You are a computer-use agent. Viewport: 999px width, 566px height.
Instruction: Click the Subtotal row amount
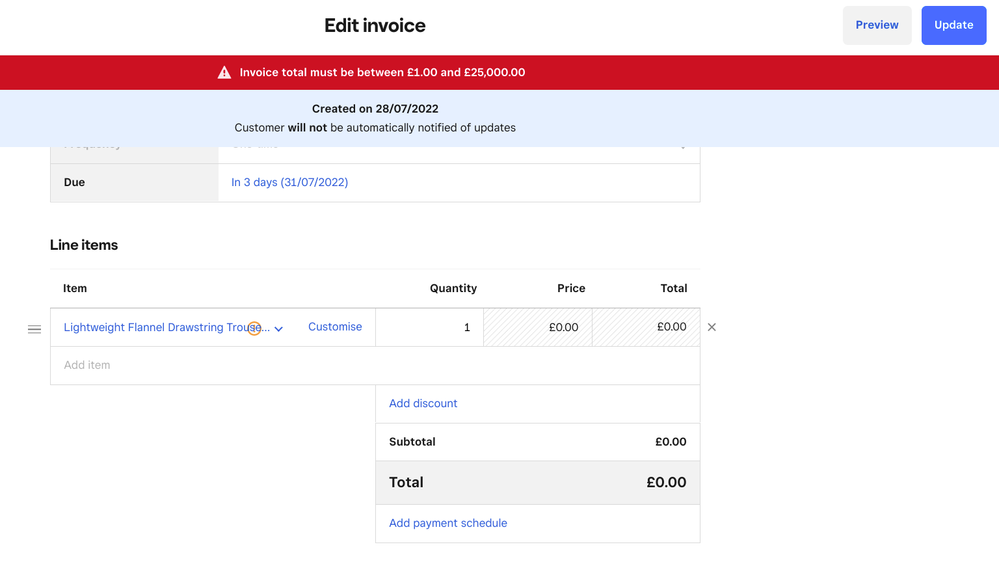(x=670, y=442)
